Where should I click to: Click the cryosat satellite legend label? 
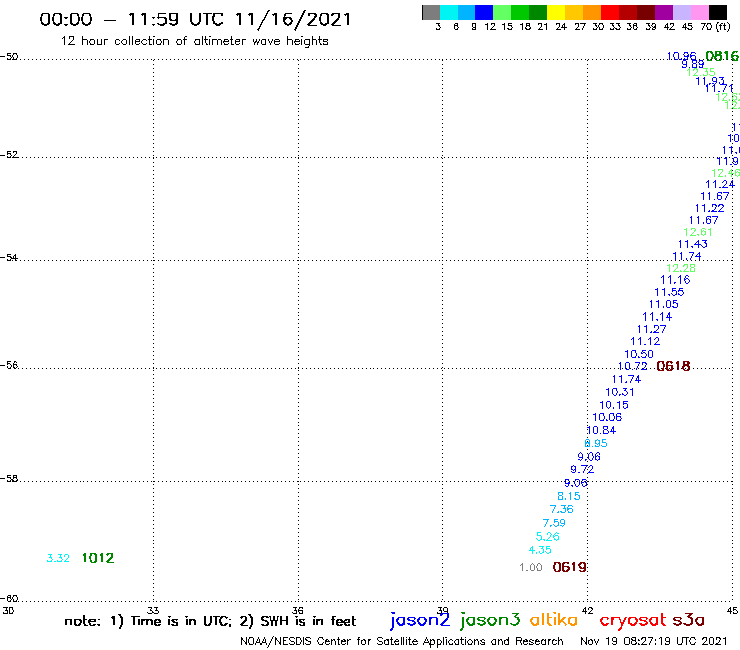[633, 620]
